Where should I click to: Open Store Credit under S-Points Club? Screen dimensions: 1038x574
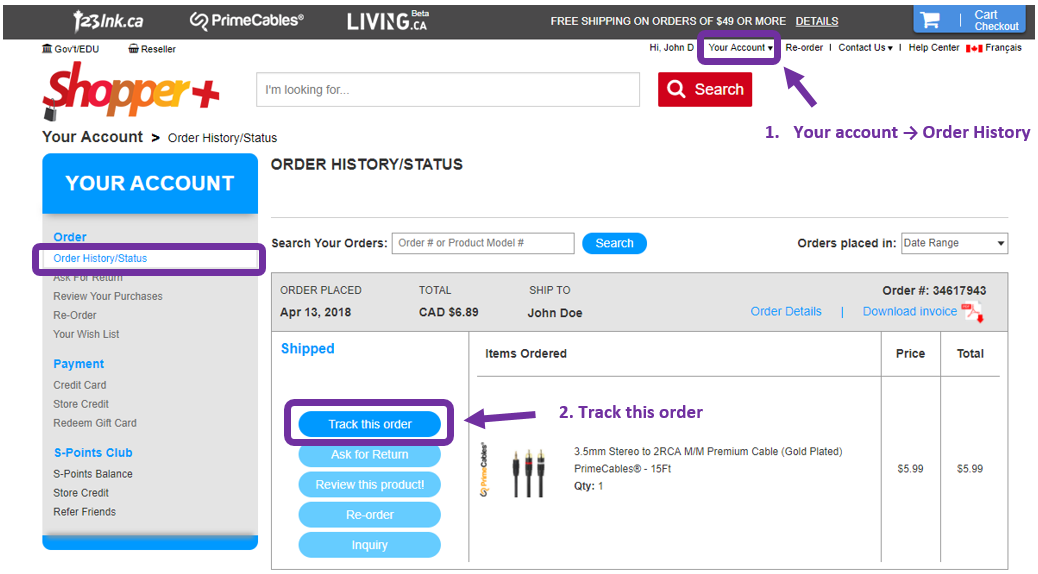click(81, 493)
